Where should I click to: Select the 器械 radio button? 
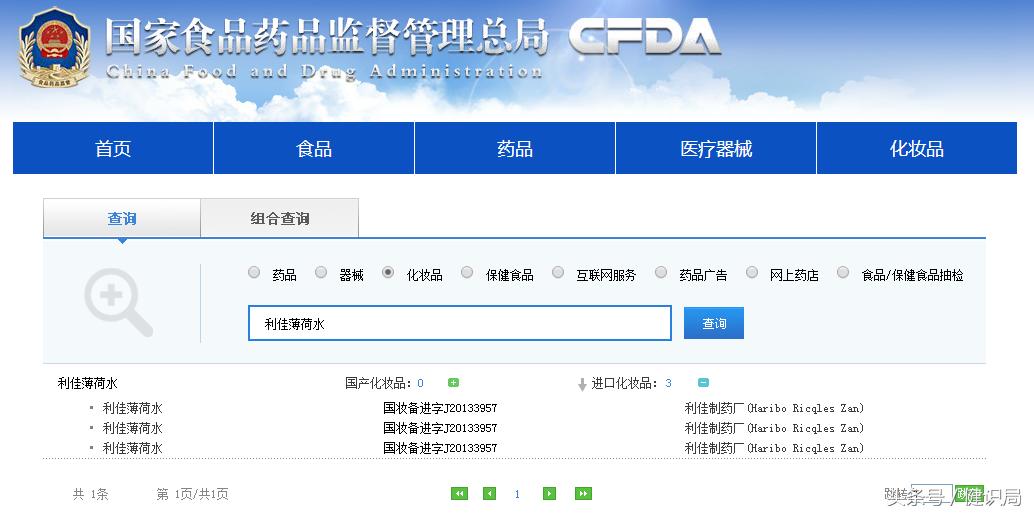[x=320, y=273]
